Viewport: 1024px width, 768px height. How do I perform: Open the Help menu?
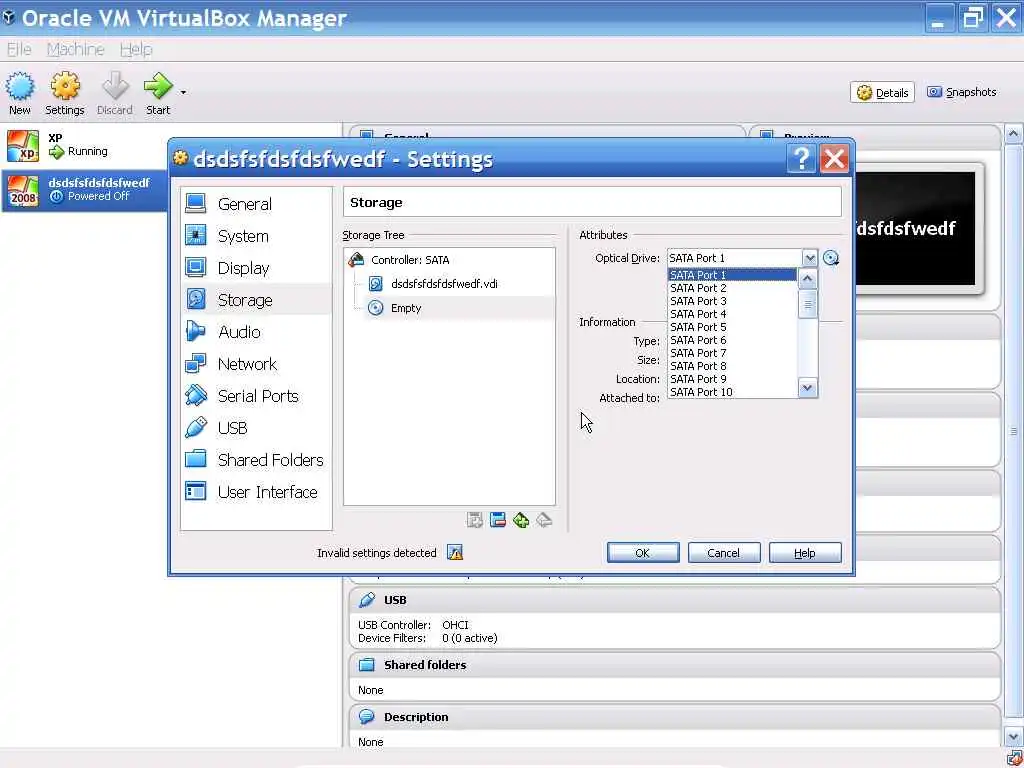click(136, 49)
